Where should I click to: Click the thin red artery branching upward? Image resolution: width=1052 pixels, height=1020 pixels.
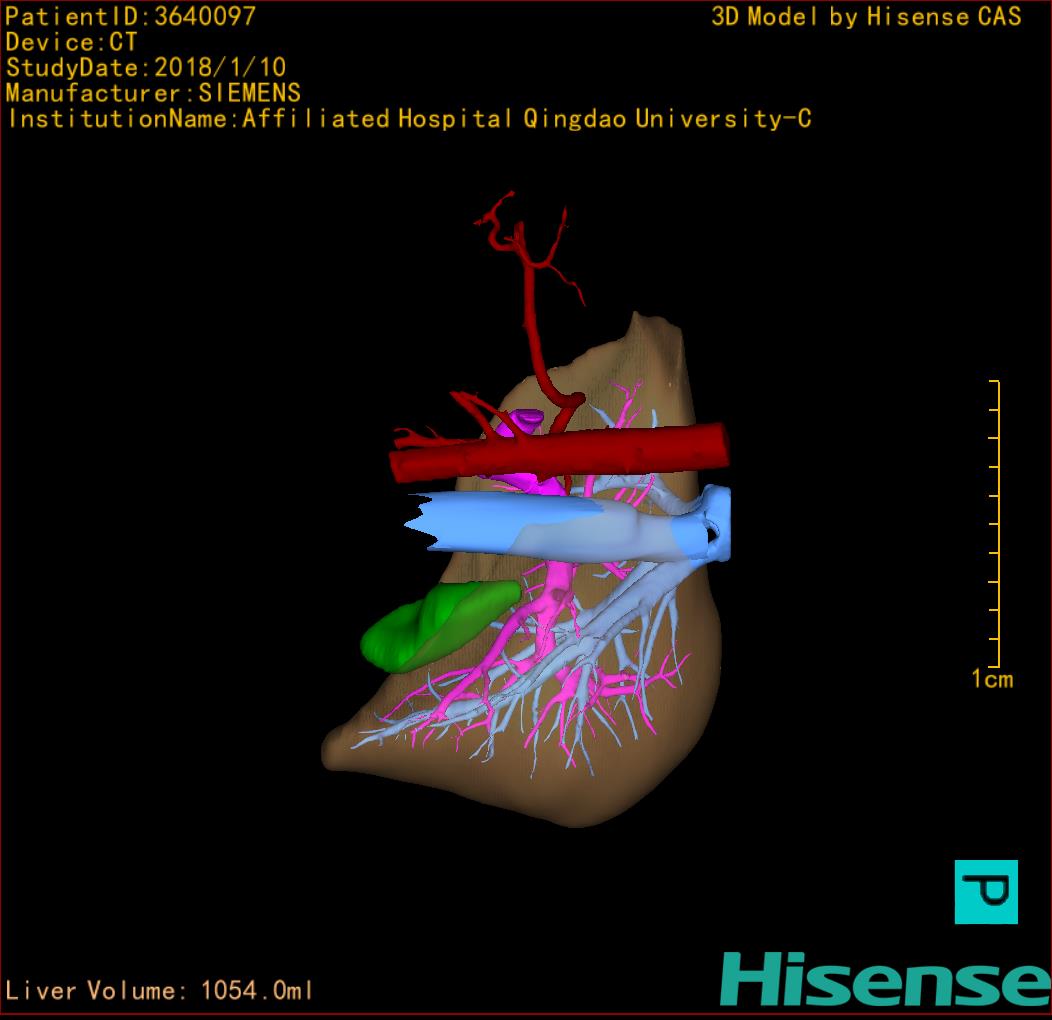(x=531, y=315)
